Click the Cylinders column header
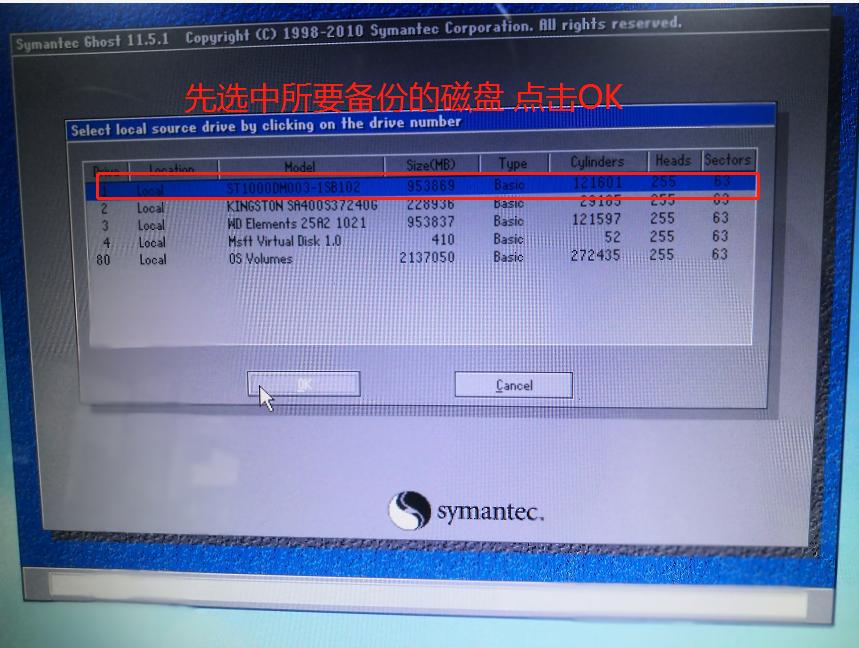The width and height of the screenshot is (859, 648). 597,161
